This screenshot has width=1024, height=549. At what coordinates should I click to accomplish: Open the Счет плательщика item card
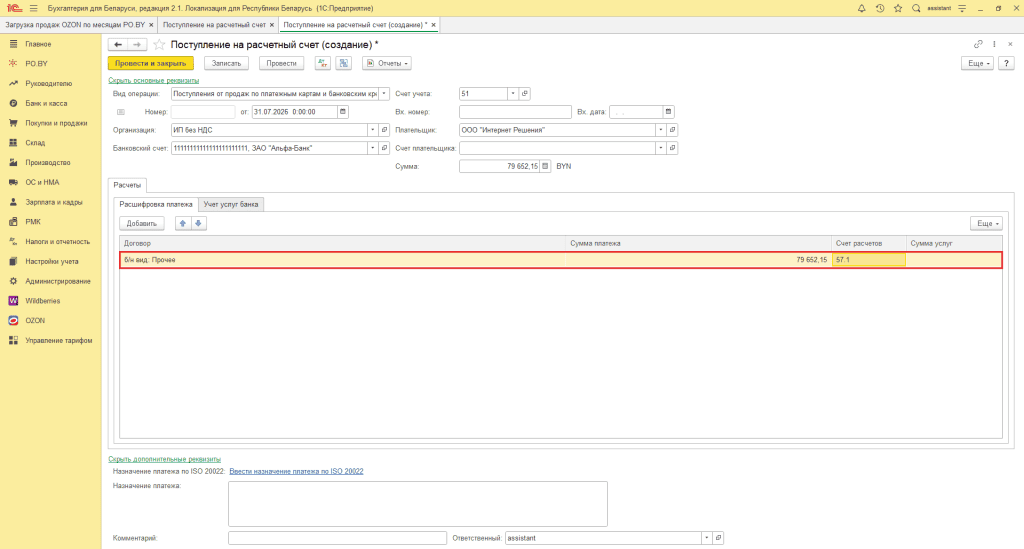pos(672,148)
